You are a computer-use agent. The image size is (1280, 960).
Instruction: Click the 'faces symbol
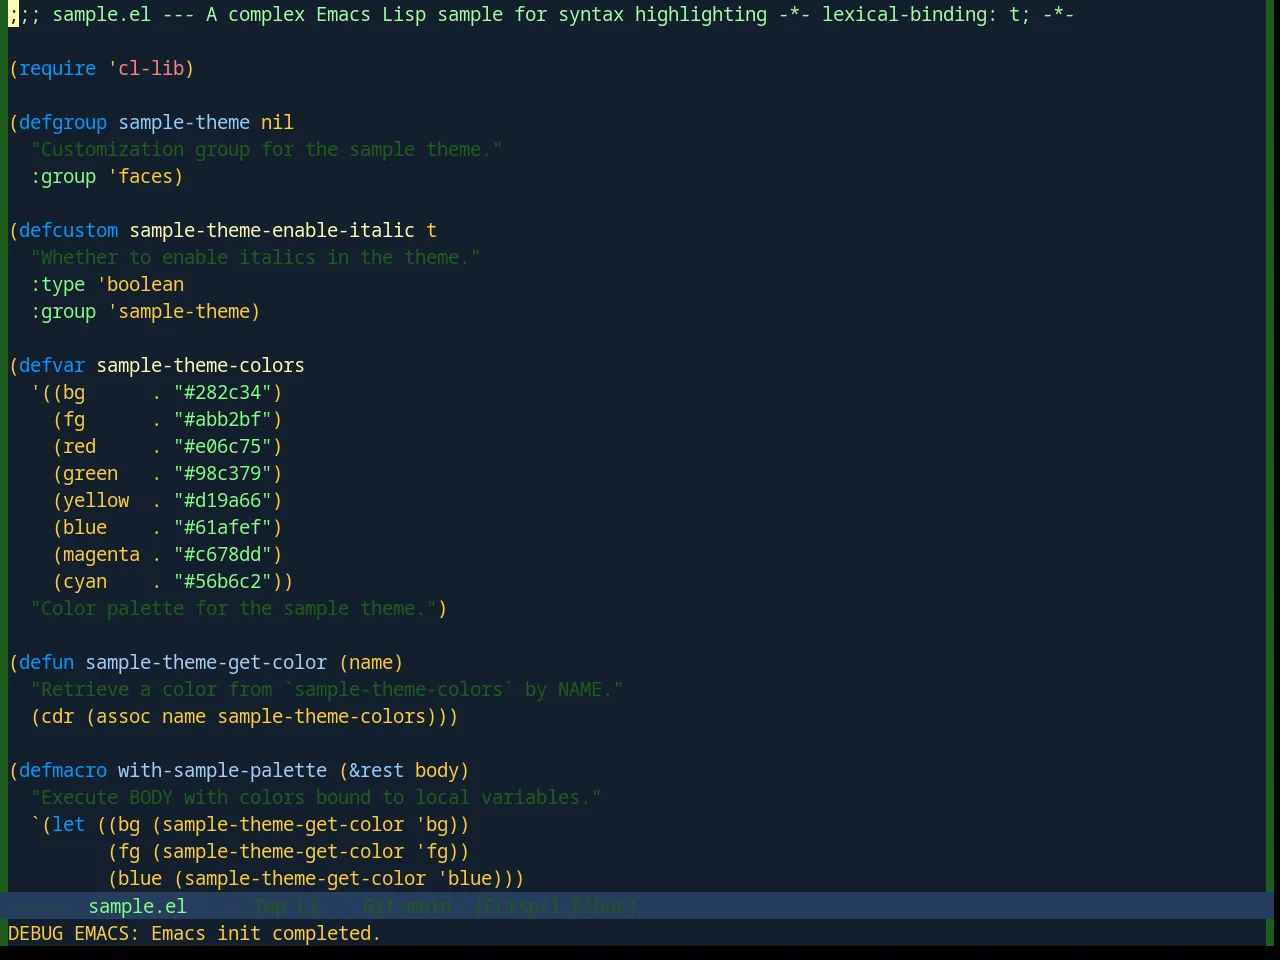click(x=141, y=176)
